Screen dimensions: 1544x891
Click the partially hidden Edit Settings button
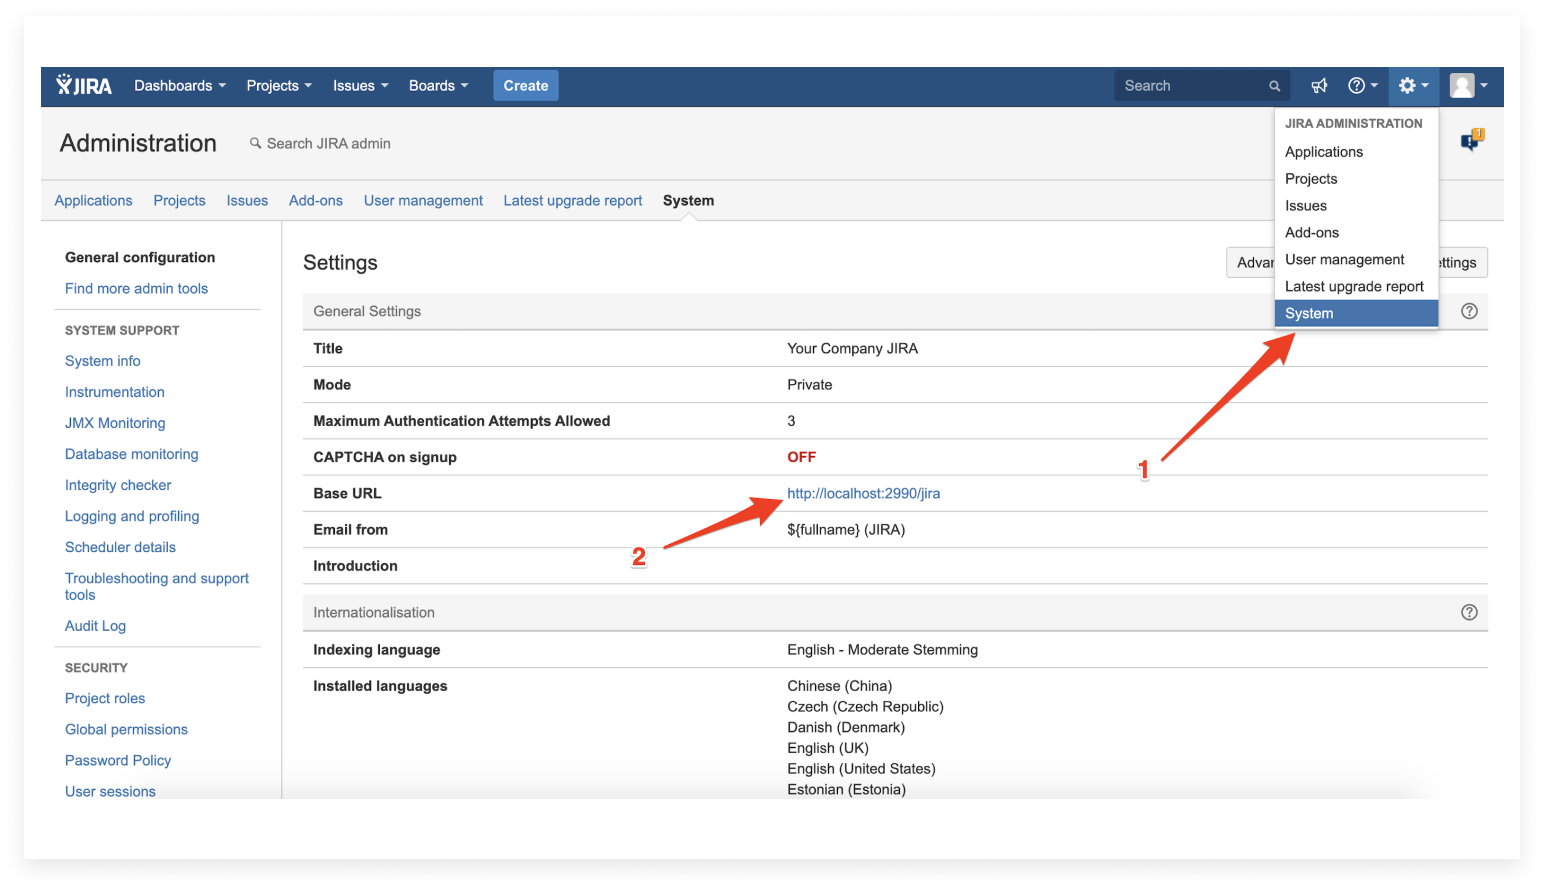click(1463, 262)
